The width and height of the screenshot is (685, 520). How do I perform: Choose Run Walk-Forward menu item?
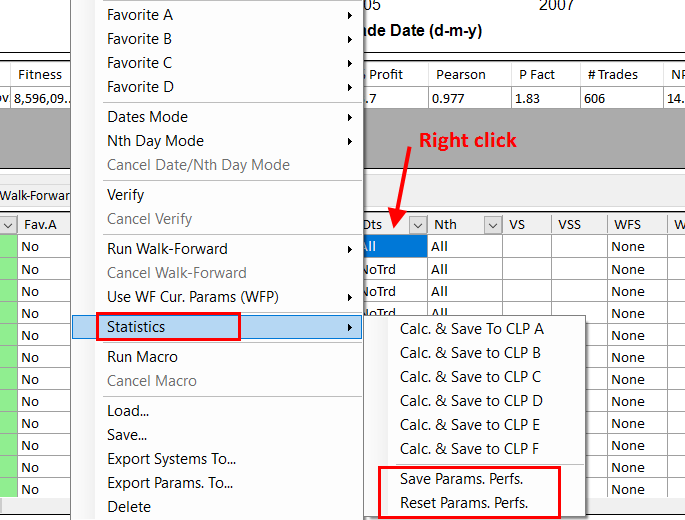coord(167,249)
